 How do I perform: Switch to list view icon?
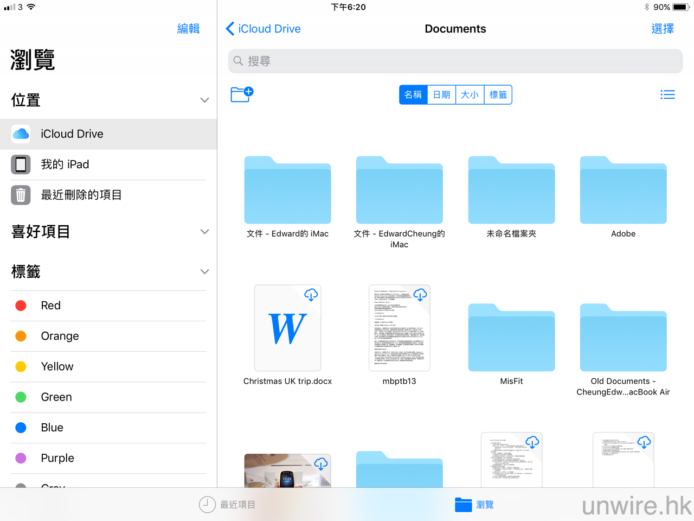pyautogui.click(x=667, y=95)
